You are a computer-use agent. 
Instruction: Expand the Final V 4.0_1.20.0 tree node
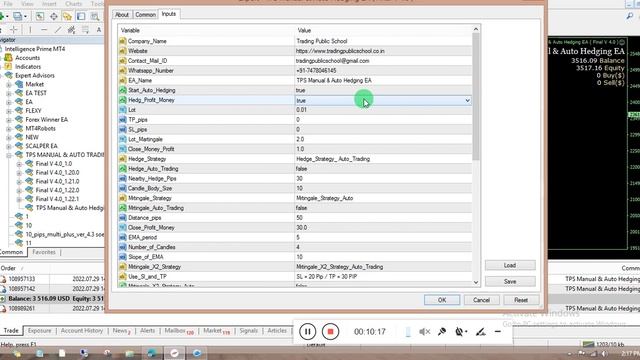coord(19,173)
